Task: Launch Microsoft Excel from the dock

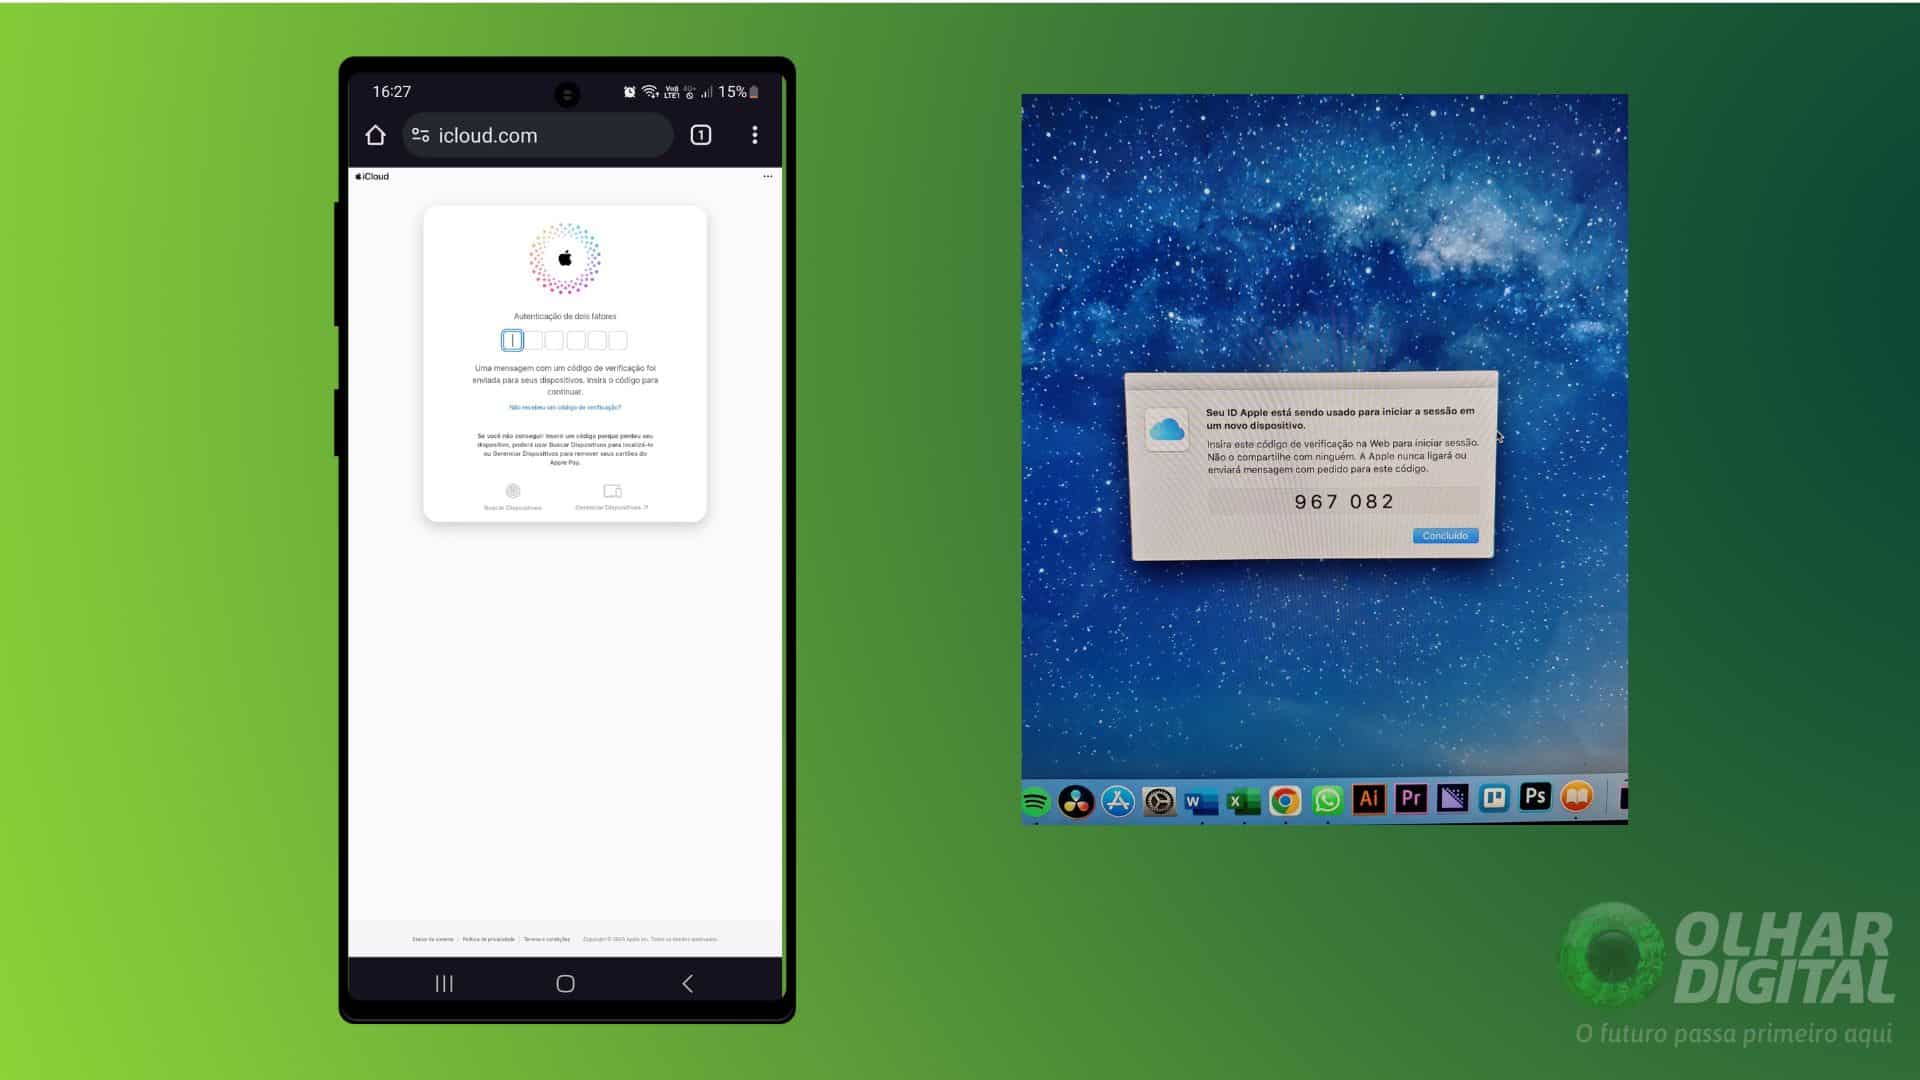Action: [x=1243, y=801]
